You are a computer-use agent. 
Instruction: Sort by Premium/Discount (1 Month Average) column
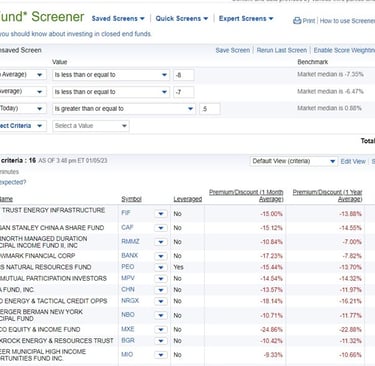(246, 196)
